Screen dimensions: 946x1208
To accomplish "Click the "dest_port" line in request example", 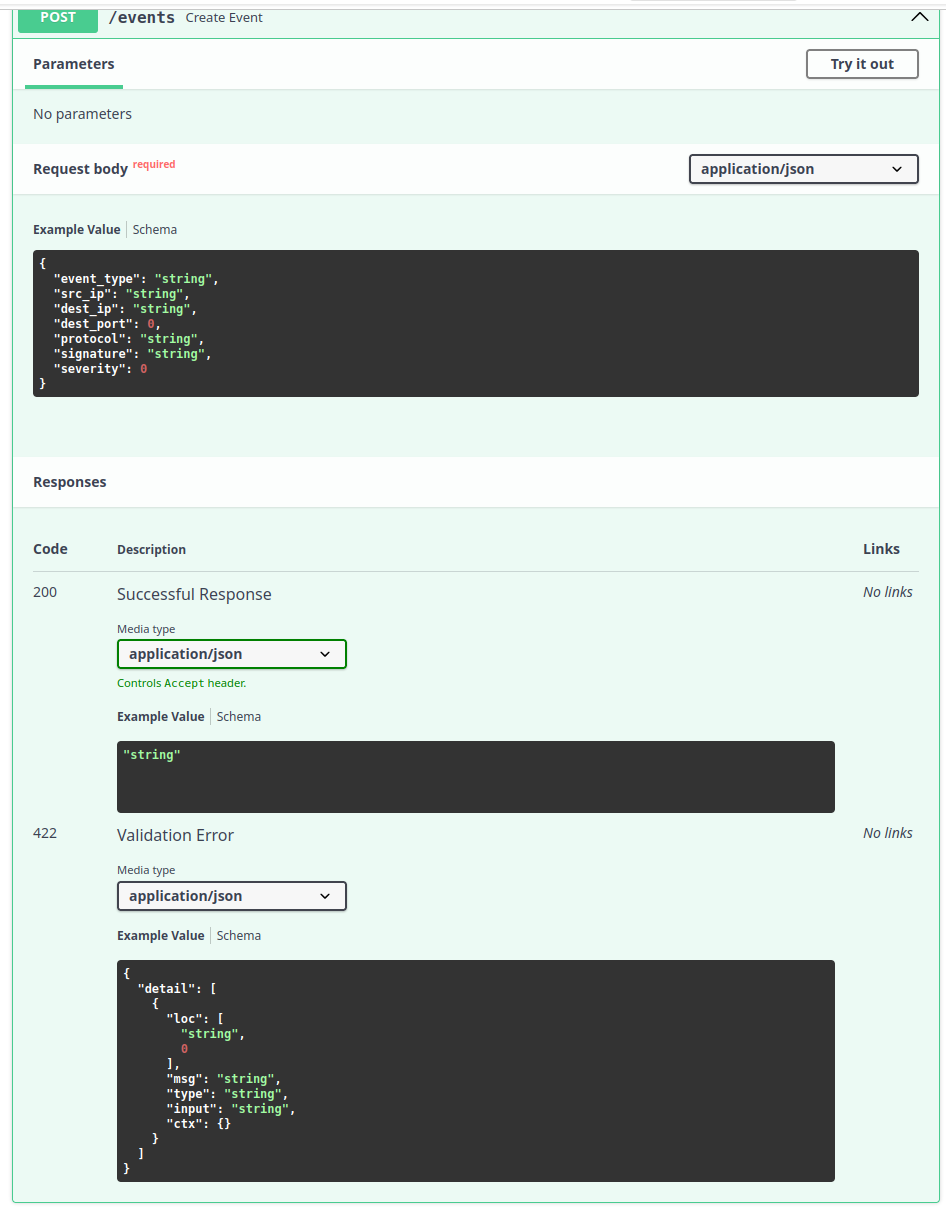I will (x=107, y=324).
